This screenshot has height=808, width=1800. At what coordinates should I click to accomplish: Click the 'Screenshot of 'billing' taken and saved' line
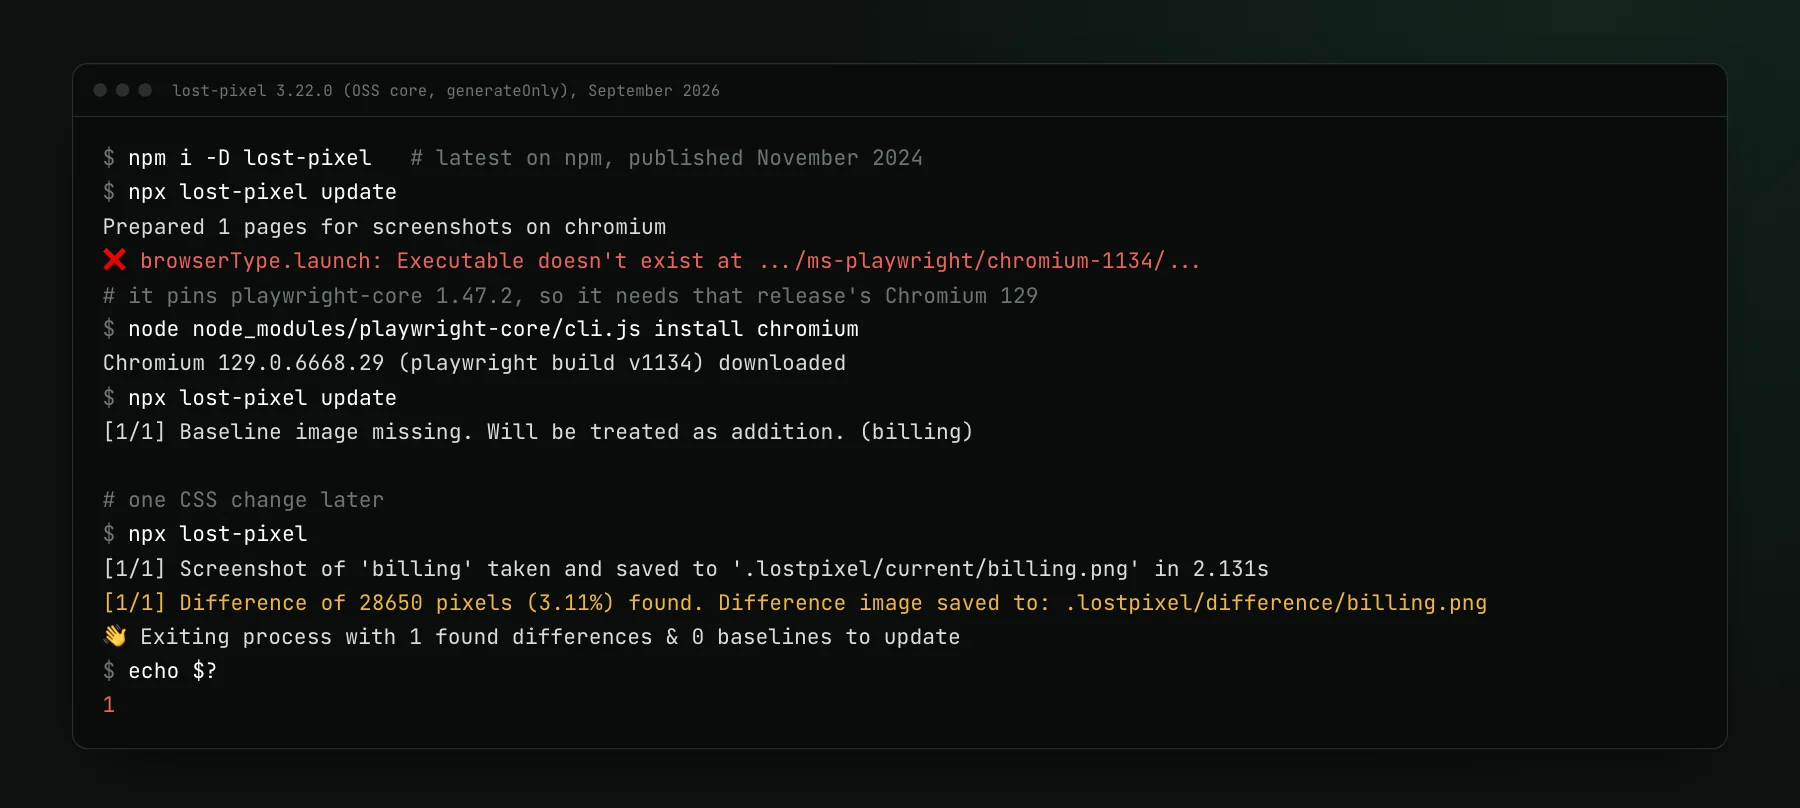click(685, 569)
